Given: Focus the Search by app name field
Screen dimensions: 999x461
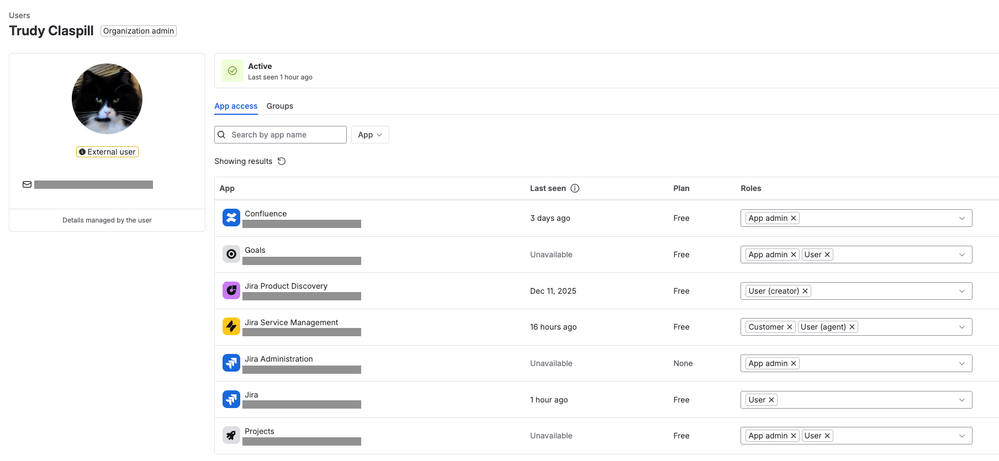Looking at the screenshot, I should (280, 135).
